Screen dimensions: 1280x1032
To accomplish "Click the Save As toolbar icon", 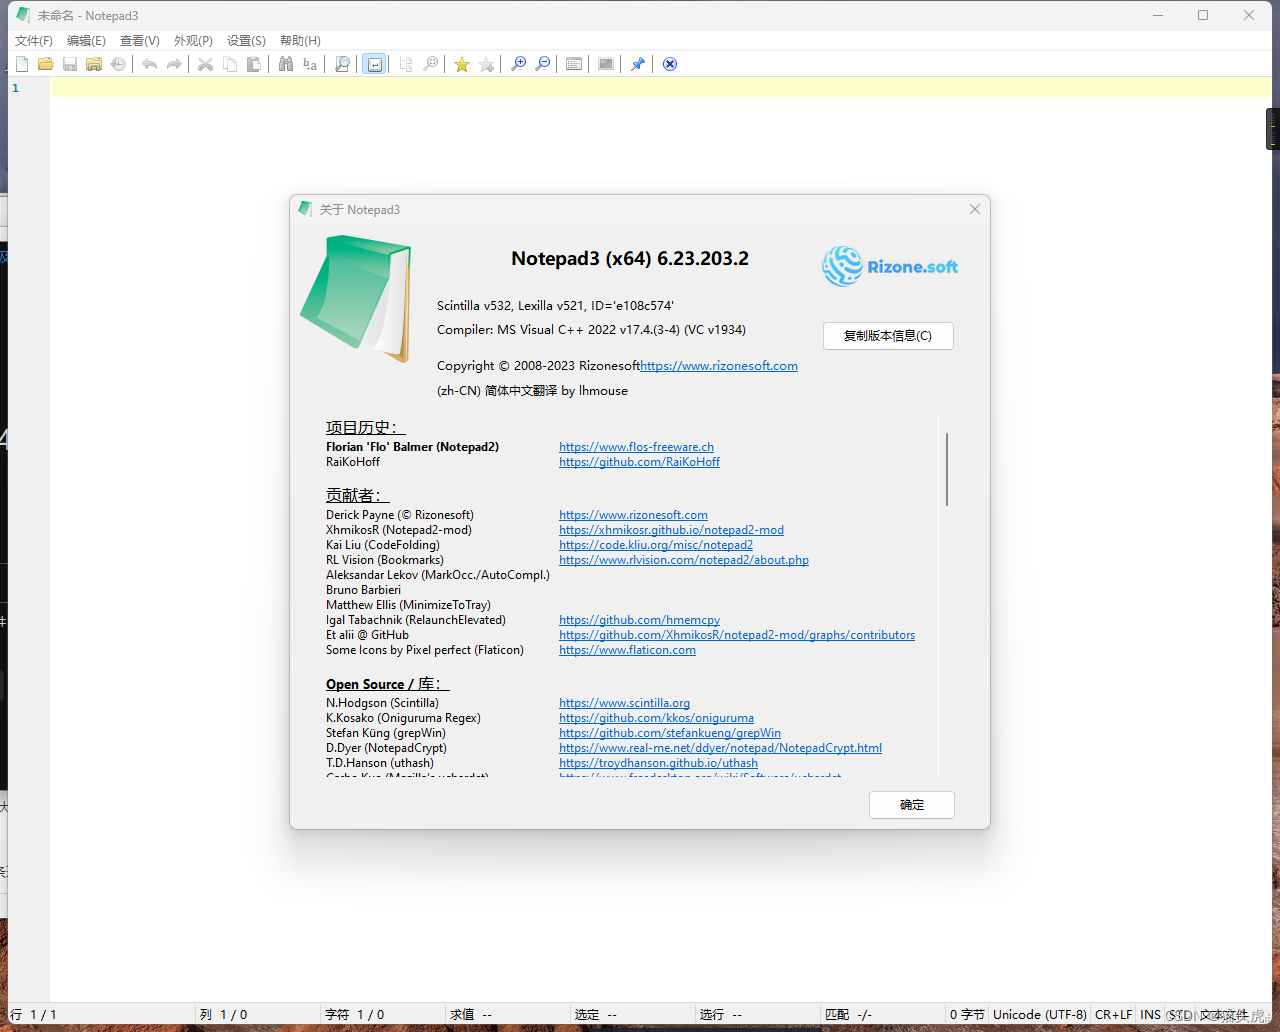I will 94,64.
